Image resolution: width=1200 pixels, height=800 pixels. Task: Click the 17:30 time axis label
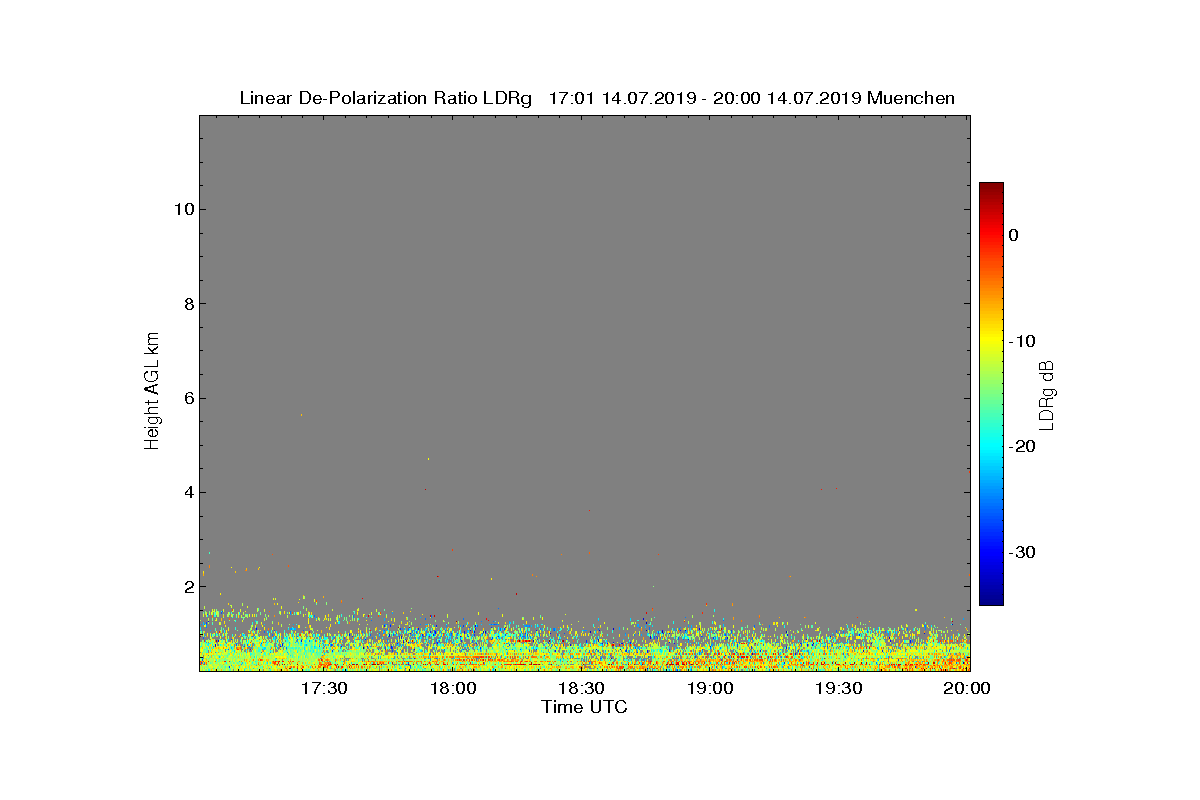pyautogui.click(x=324, y=689)
